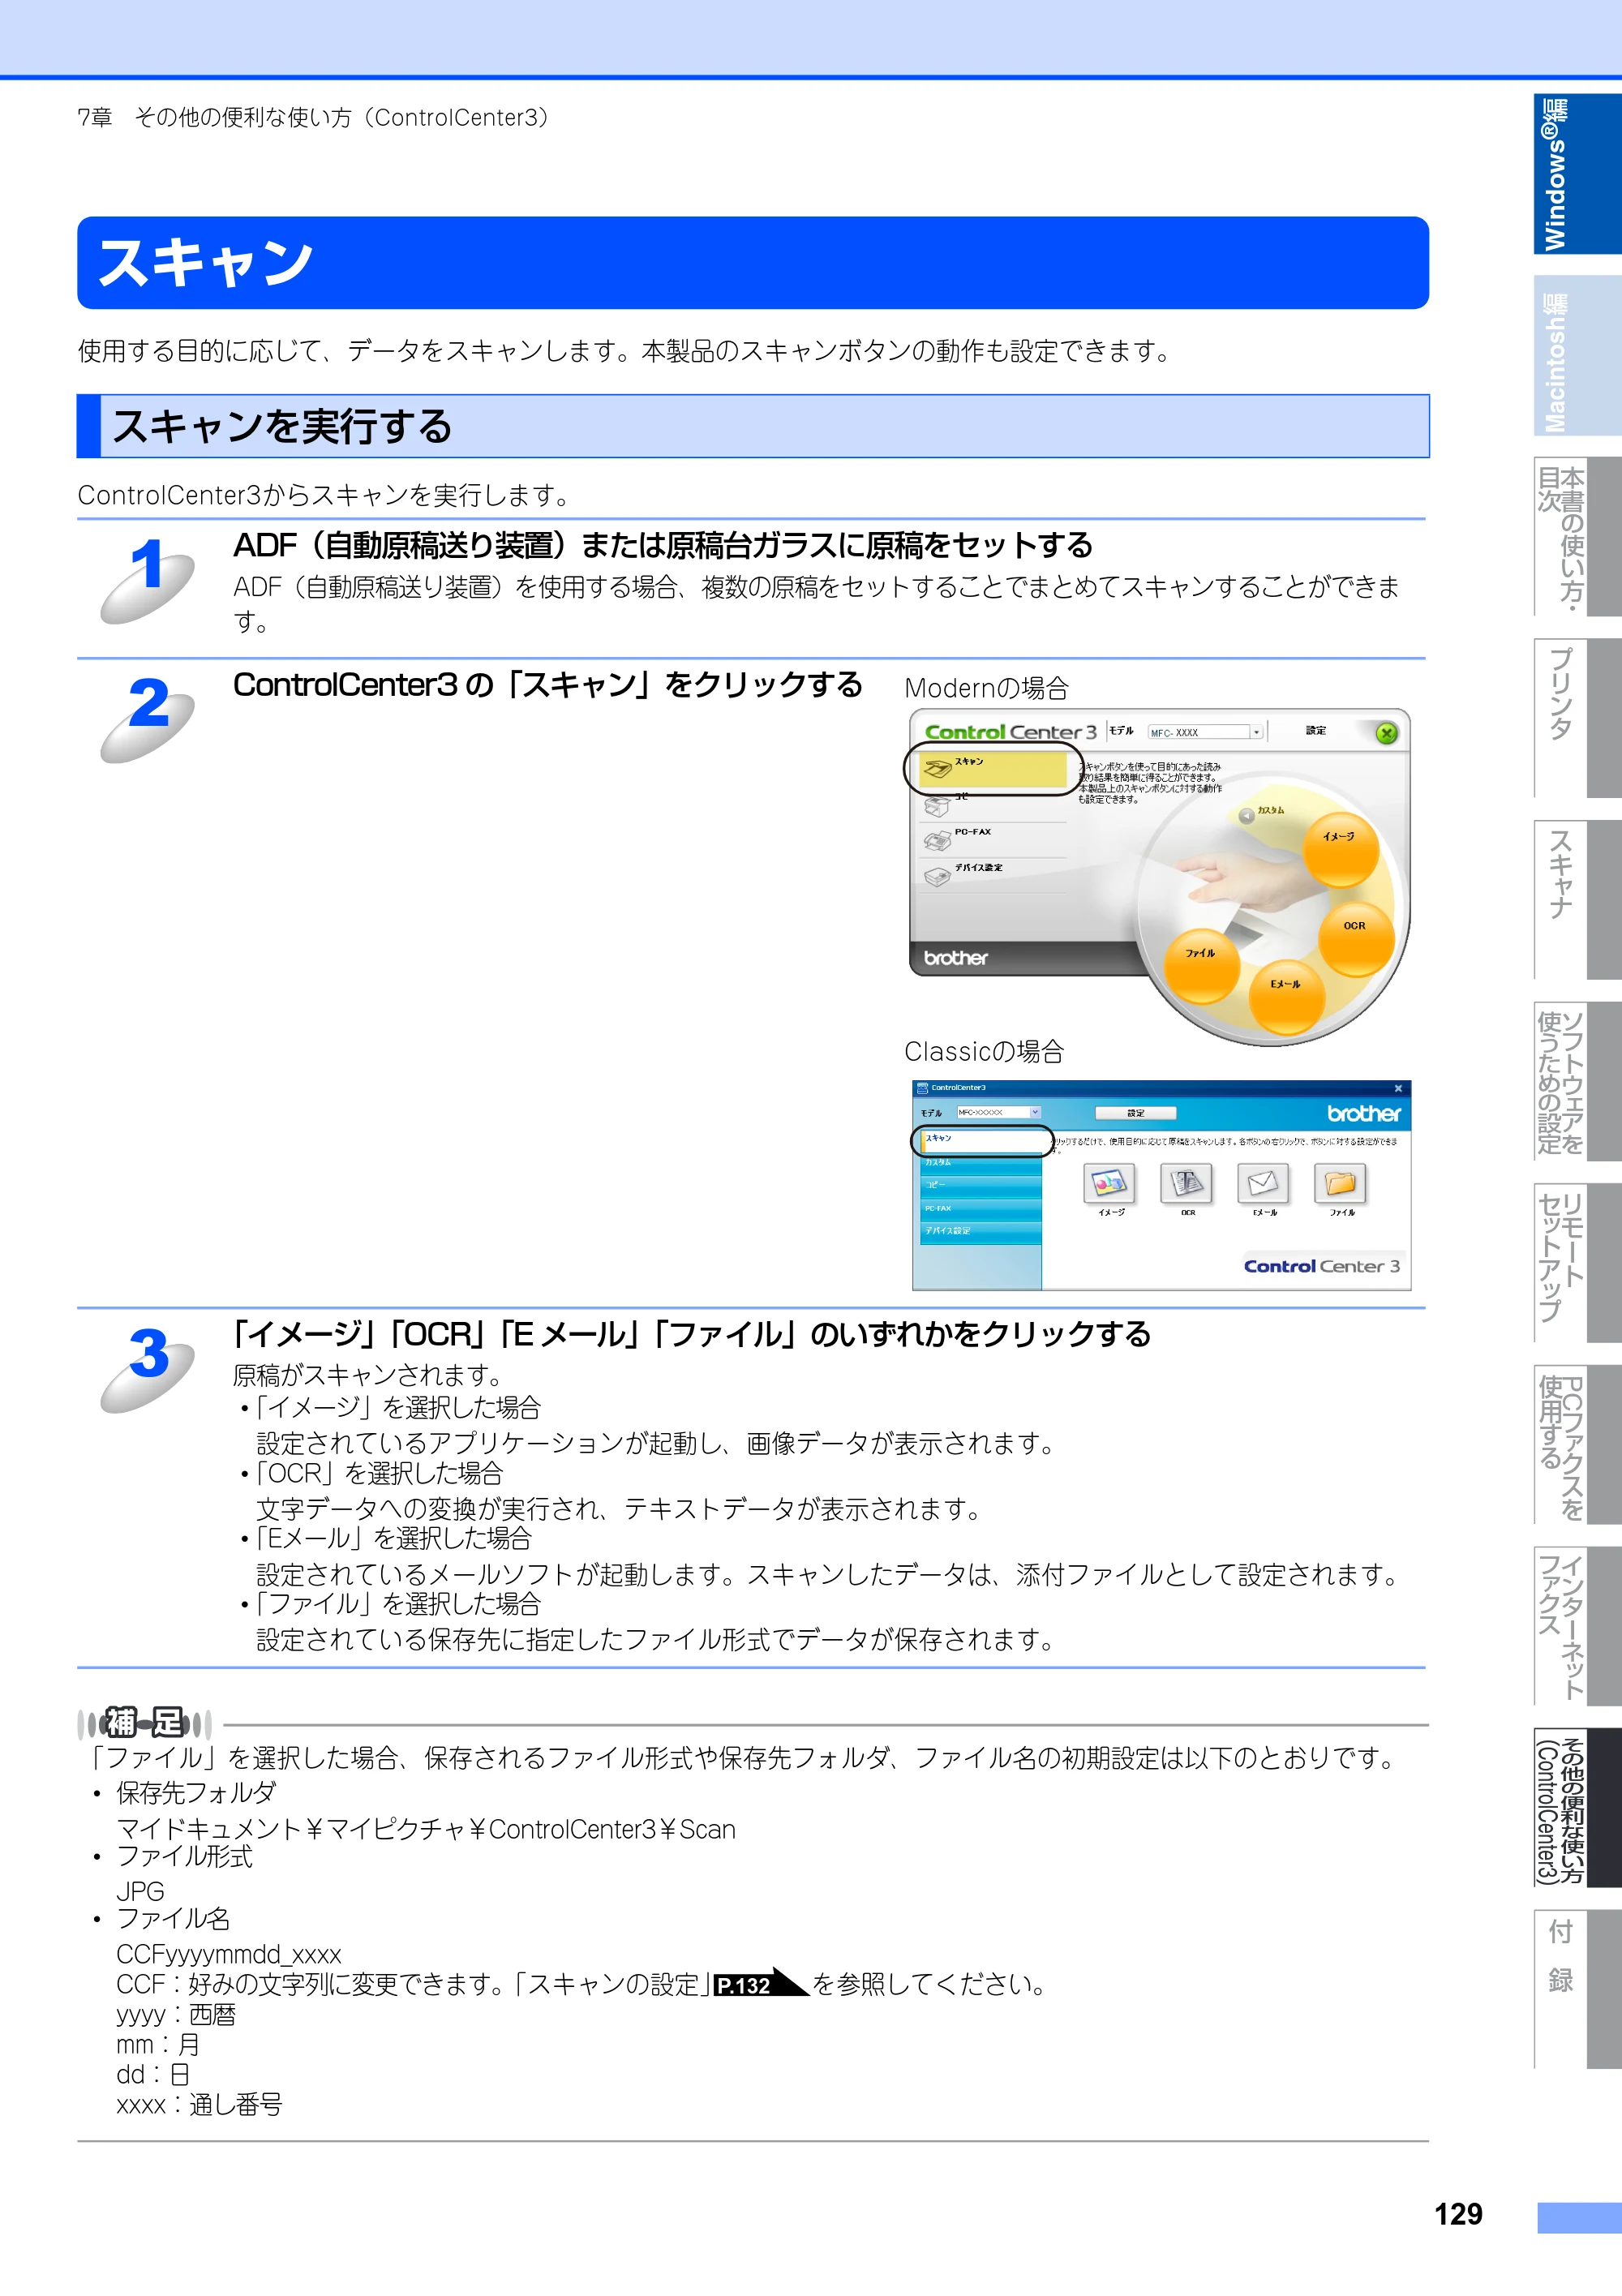The image size is (1622, 2296).
Task: Open the リモートセットアップ side tab
Action: (x=1577, y=1263)
